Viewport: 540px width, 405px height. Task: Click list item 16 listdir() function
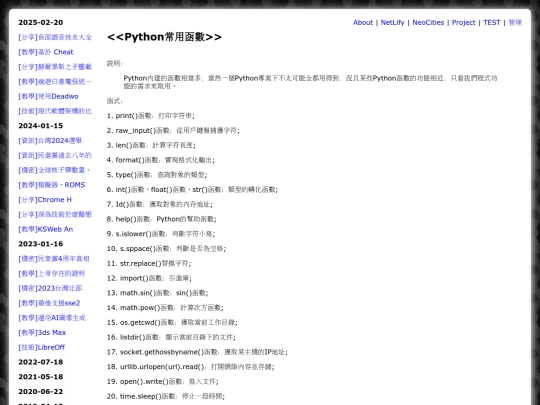171,338
